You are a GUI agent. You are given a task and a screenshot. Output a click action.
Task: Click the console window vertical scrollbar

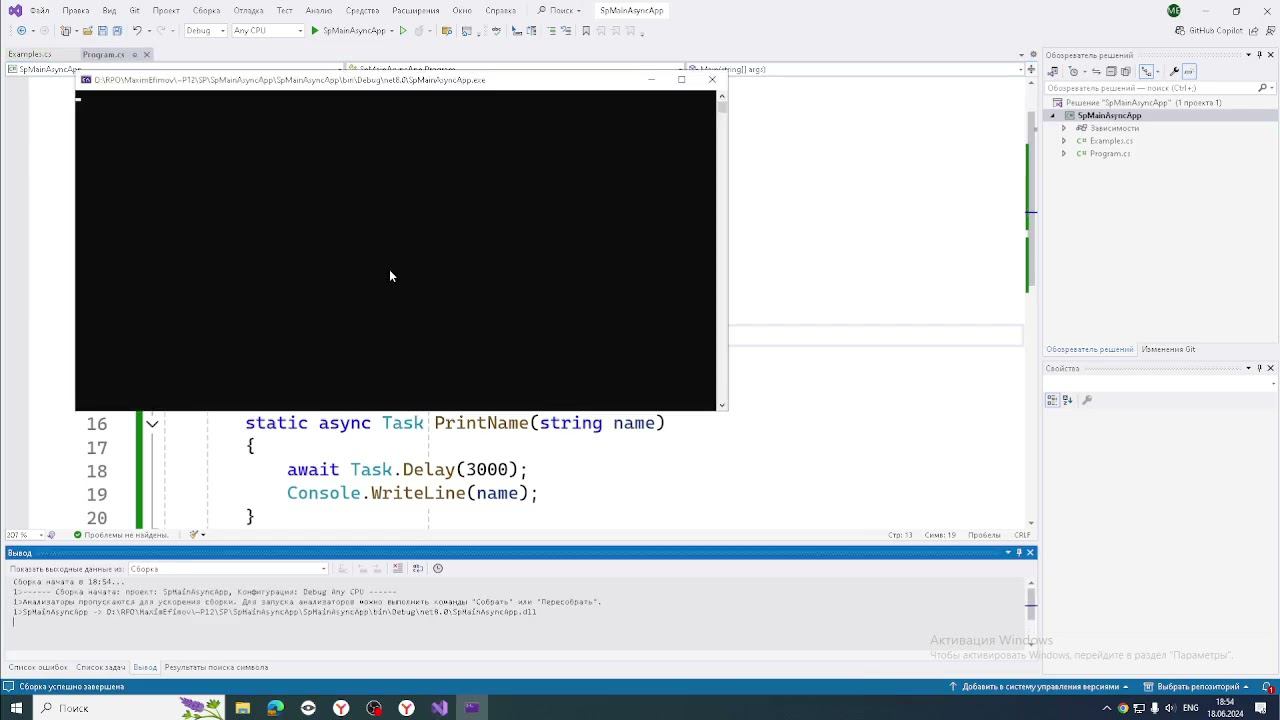722,250
